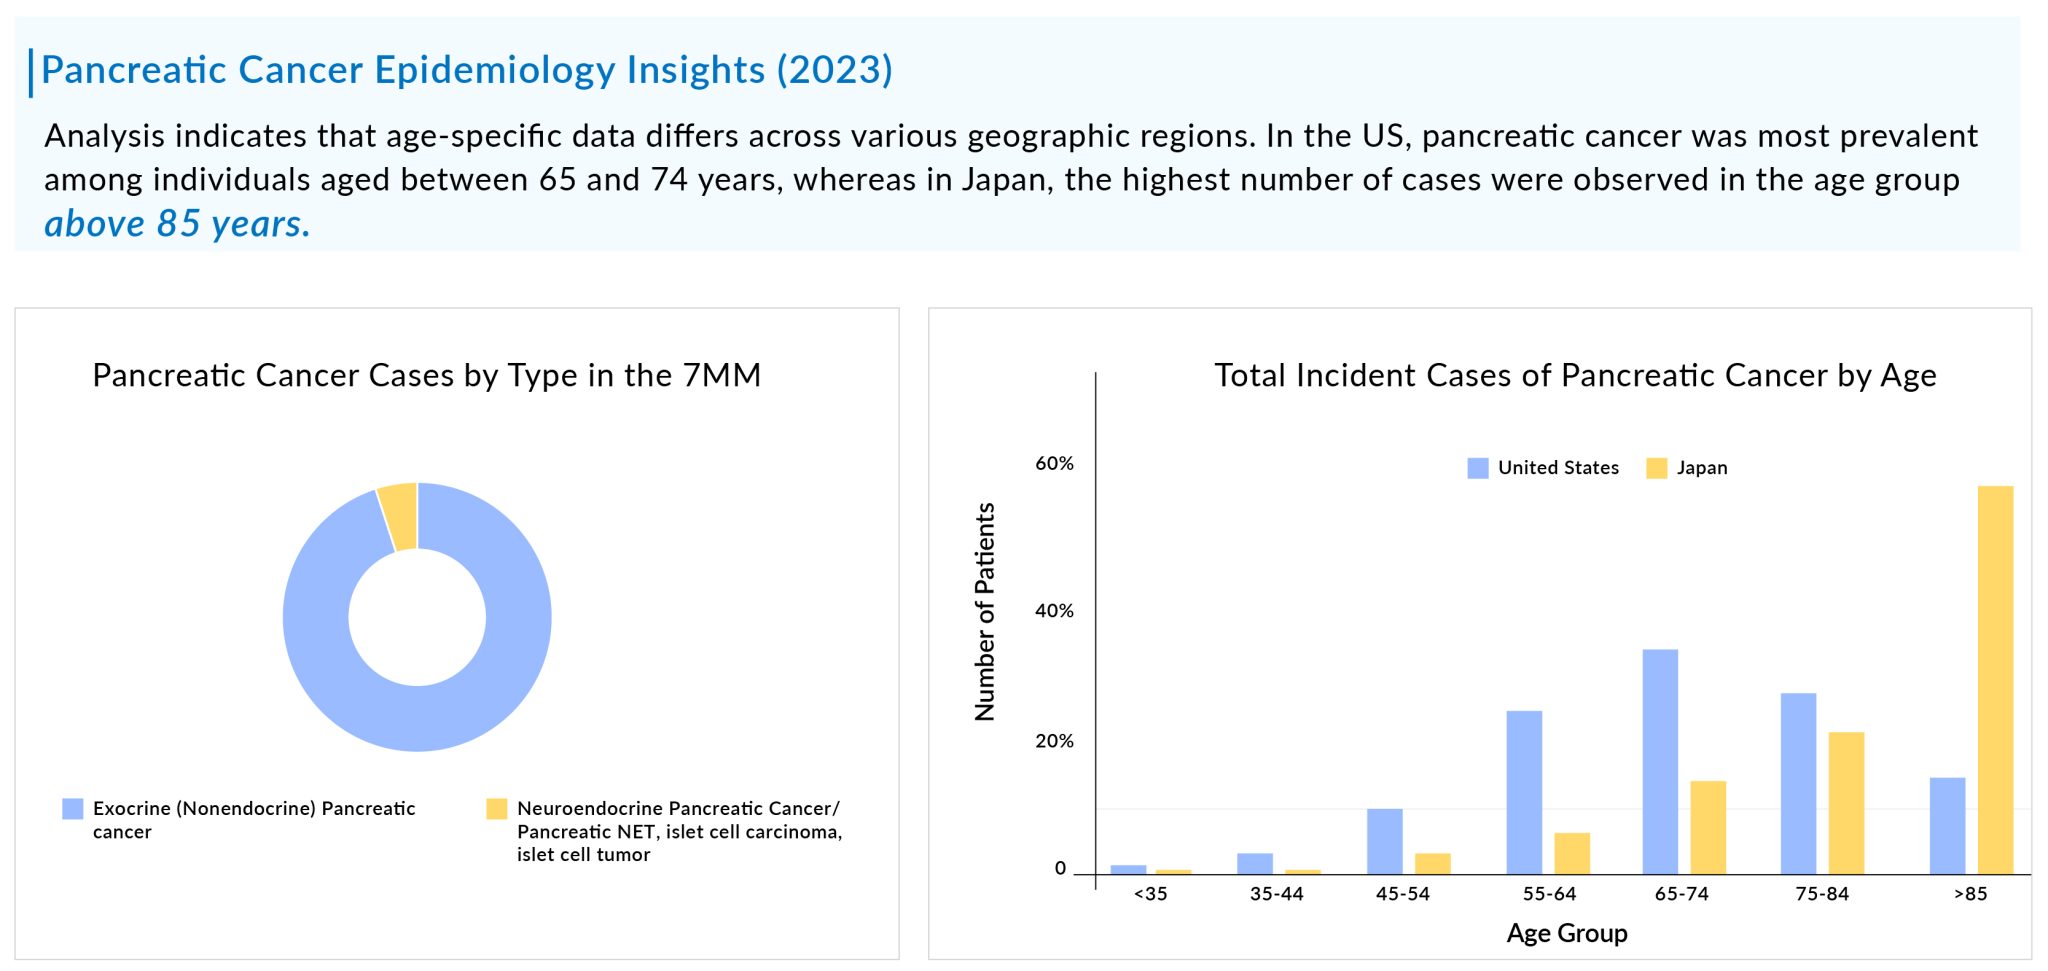Viewport: 2048px width, 971px height.
Task: Click the United States 55-64 bar
Action: point(1524,792)
